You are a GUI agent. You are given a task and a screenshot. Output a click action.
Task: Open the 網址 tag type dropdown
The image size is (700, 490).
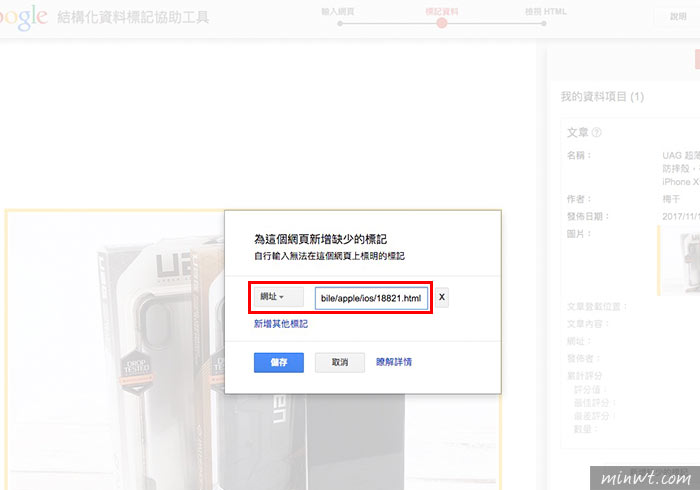[279, 297]
